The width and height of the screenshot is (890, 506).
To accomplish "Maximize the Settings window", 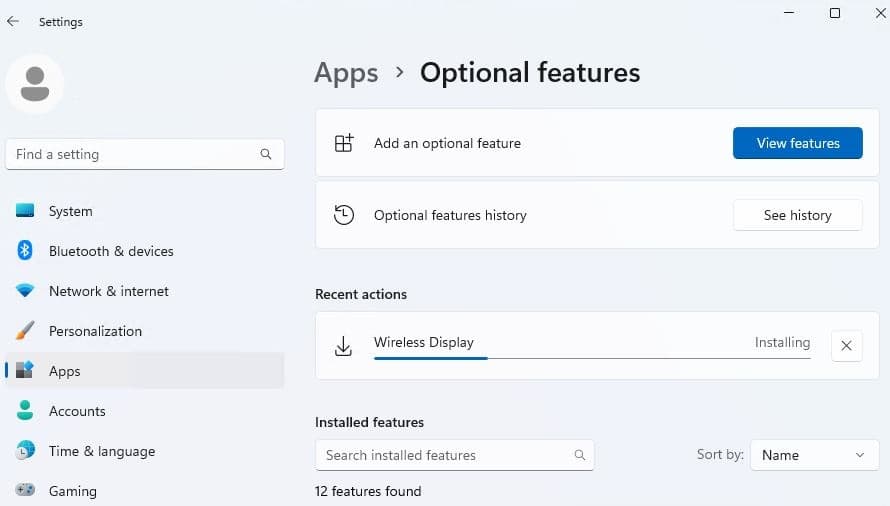I will click(x=835, y=12).
